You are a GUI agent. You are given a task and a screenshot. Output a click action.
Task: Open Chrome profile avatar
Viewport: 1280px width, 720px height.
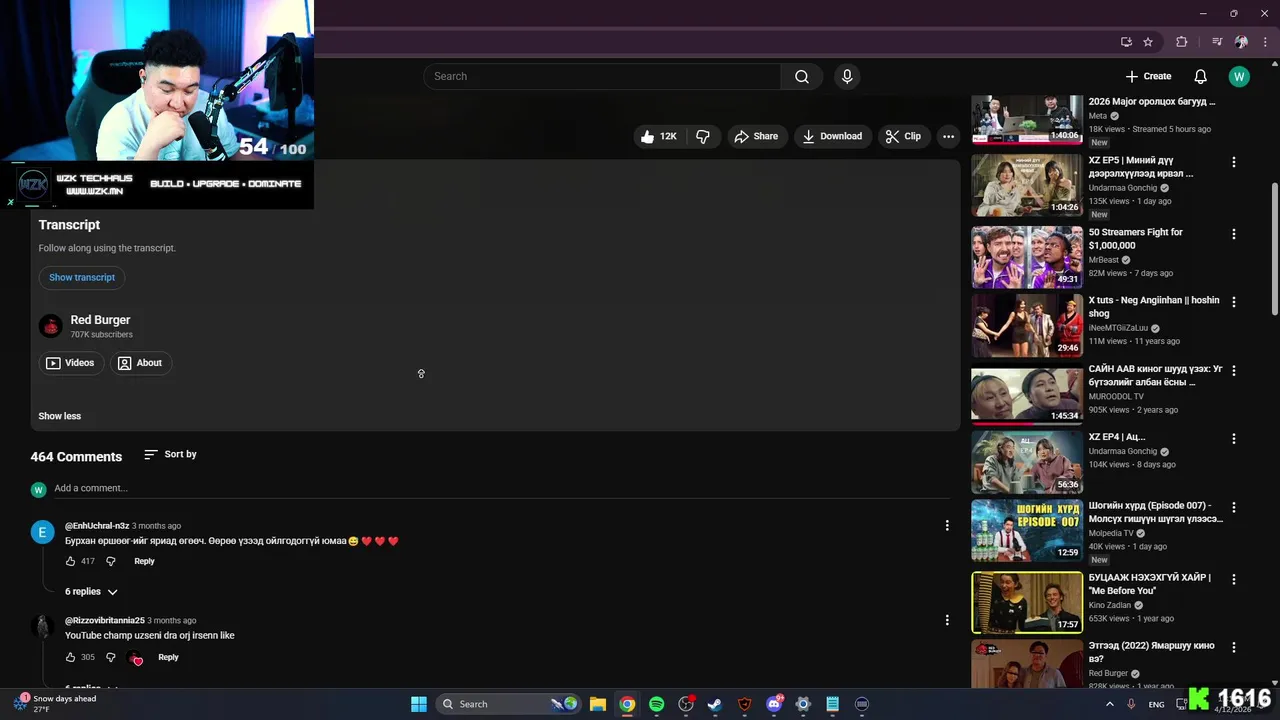1241,42
